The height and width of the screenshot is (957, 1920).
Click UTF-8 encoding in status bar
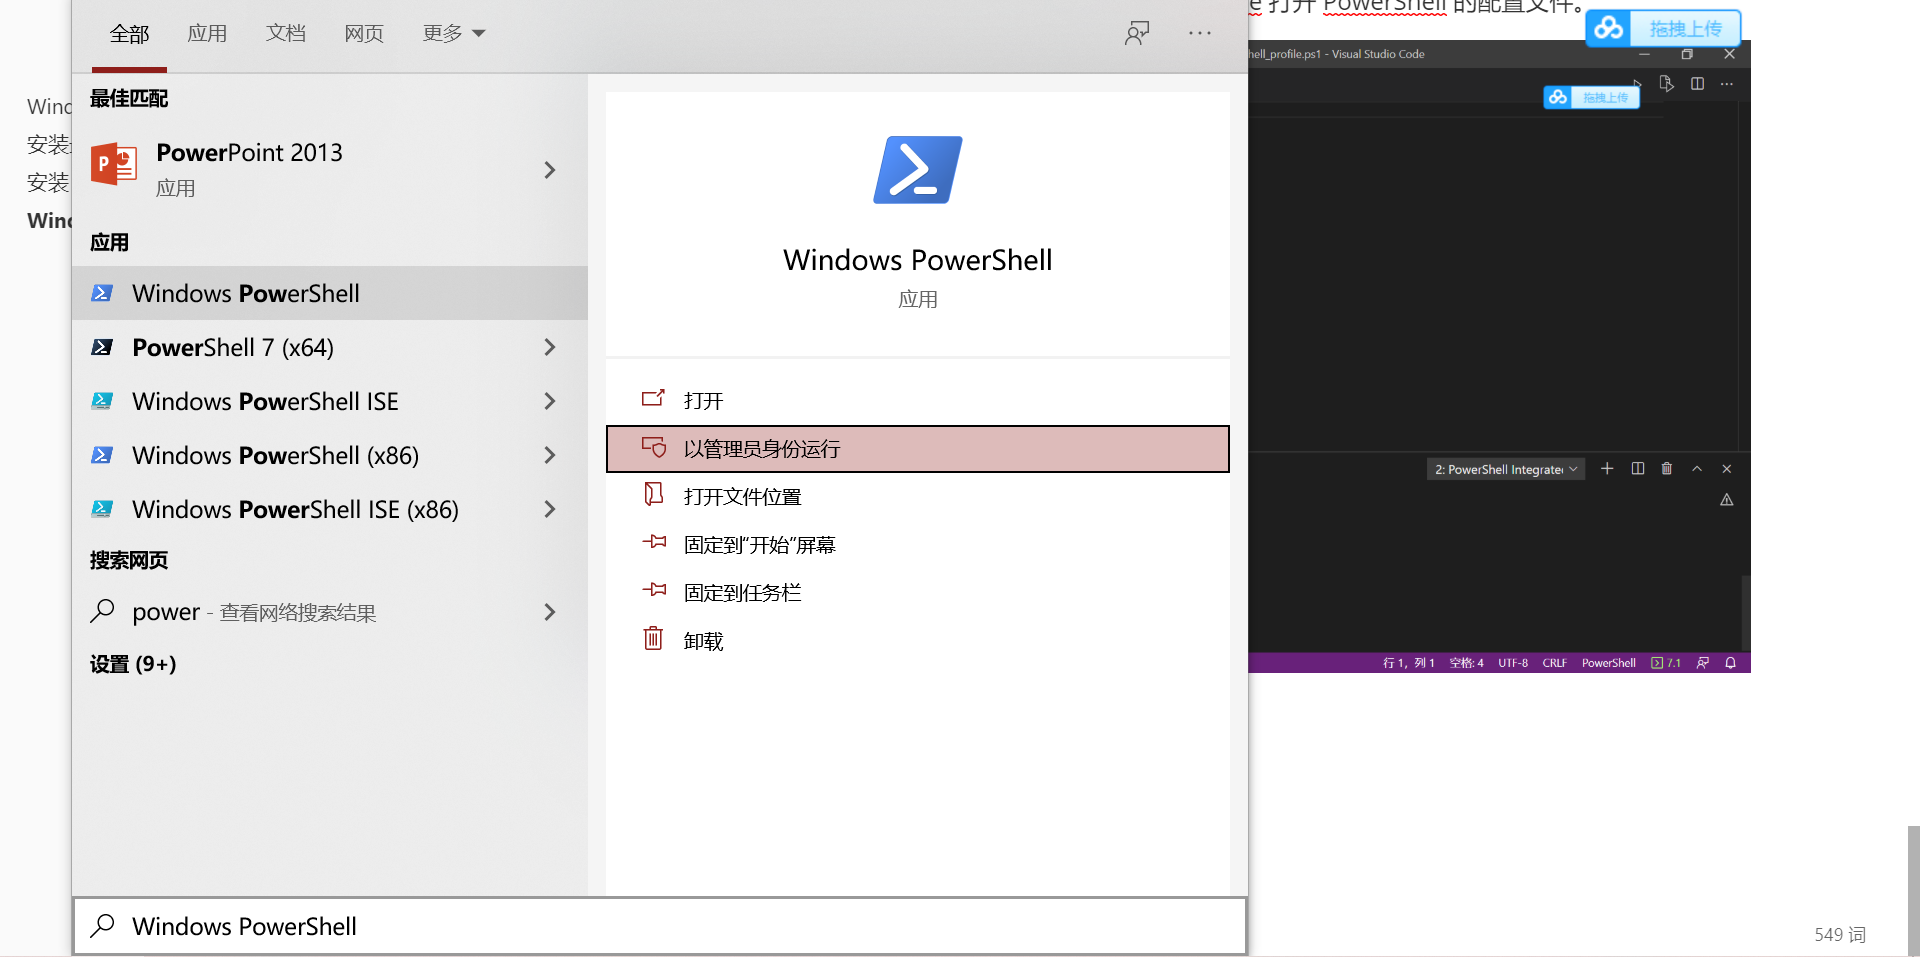1513,662
